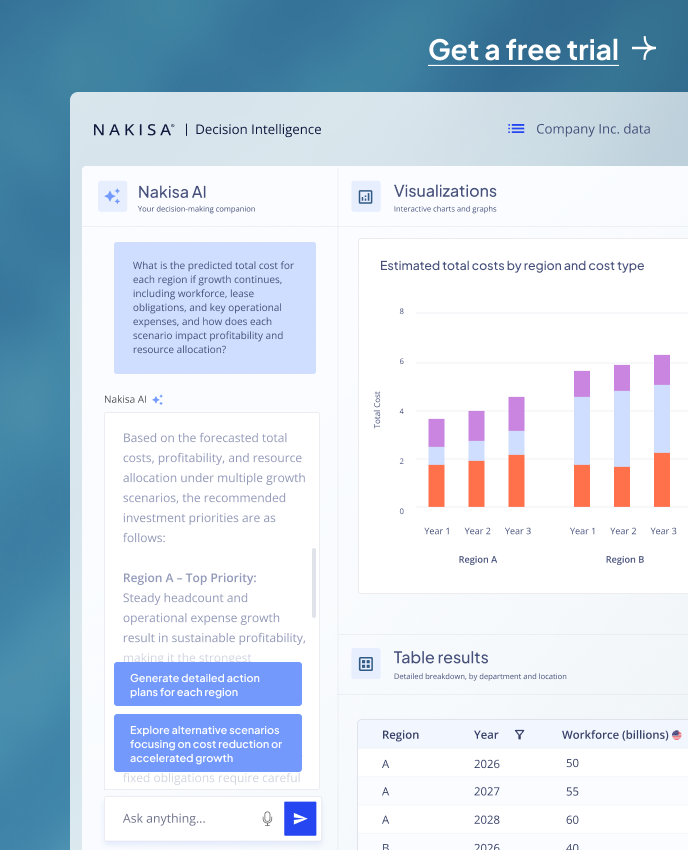Click the Region column header
Screen dimensions: 688x850
click(x=400, y=735)
